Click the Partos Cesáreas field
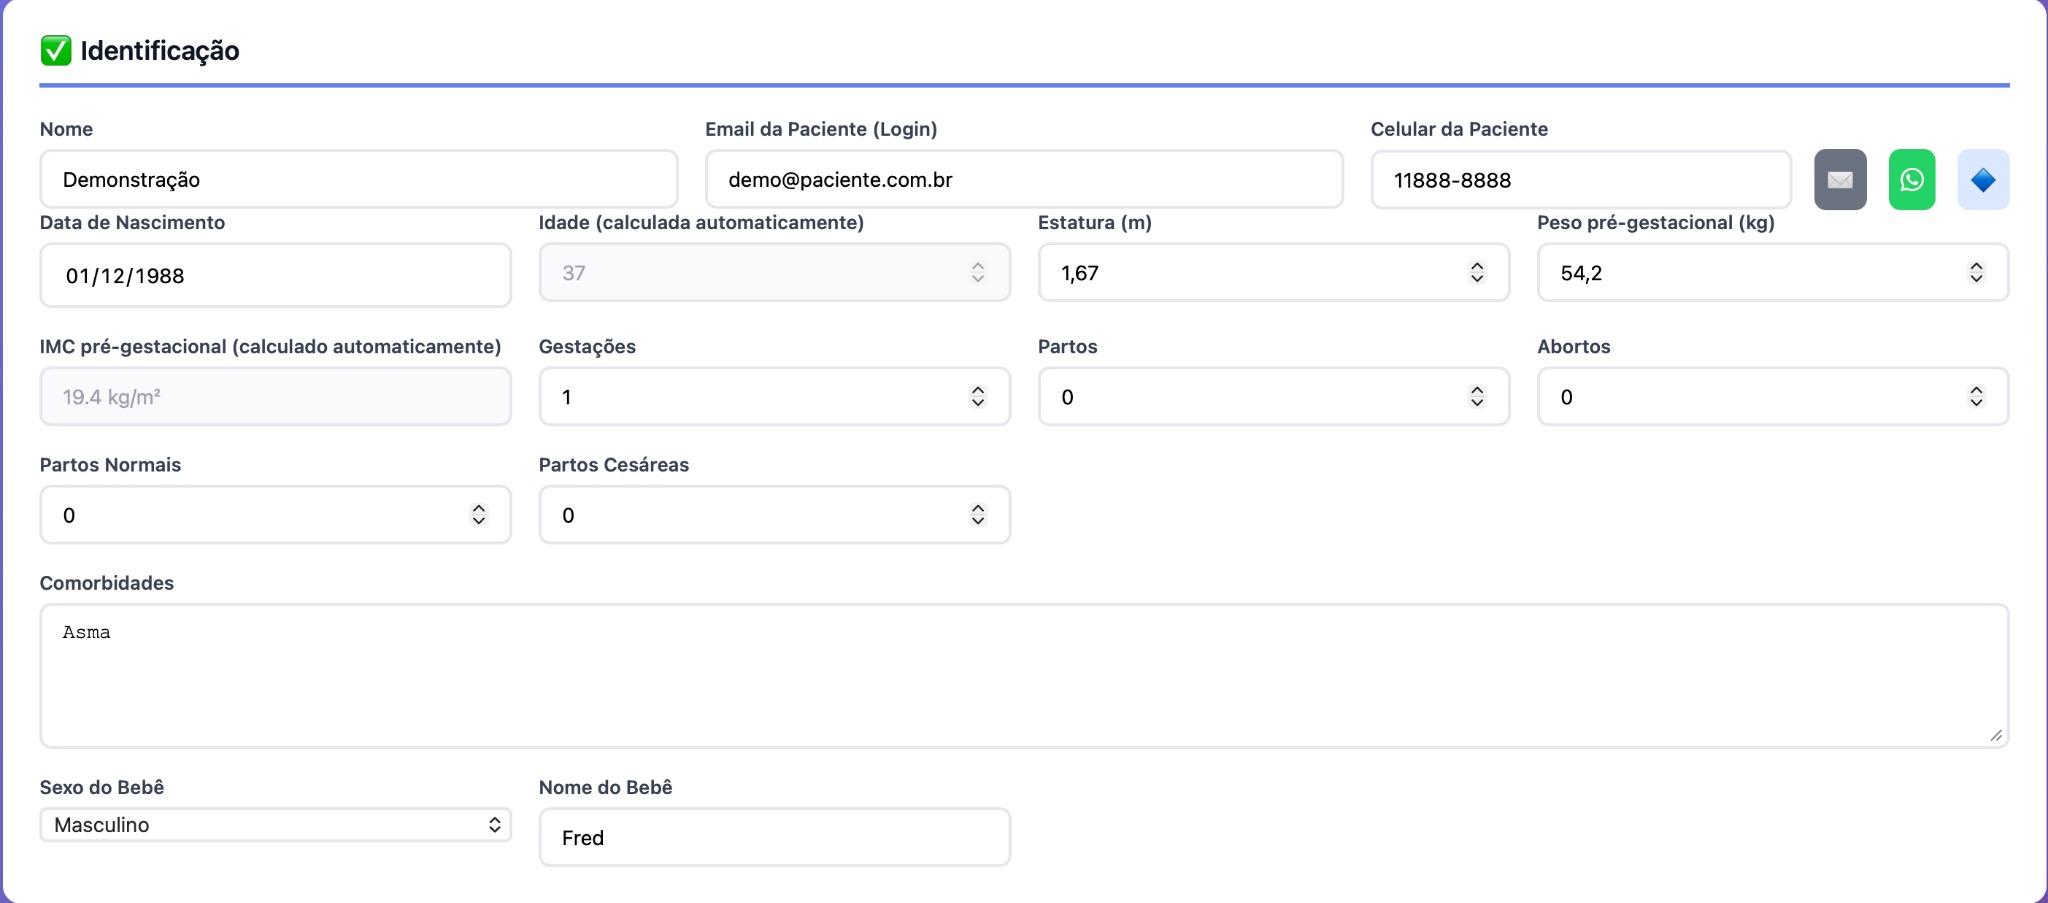The image size is (2048, 903). pyautogui.click(x=774, y=515)
